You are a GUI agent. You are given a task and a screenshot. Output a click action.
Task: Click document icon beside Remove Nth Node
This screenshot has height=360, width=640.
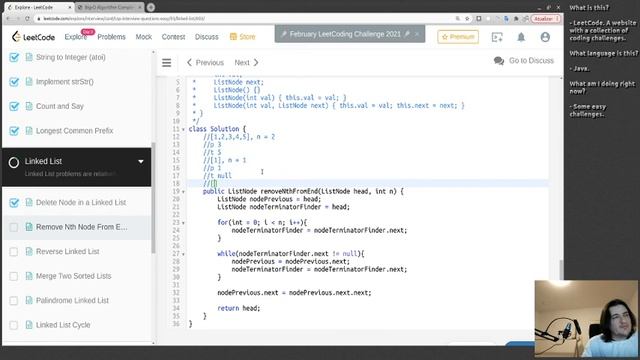[x=29, y=227]
